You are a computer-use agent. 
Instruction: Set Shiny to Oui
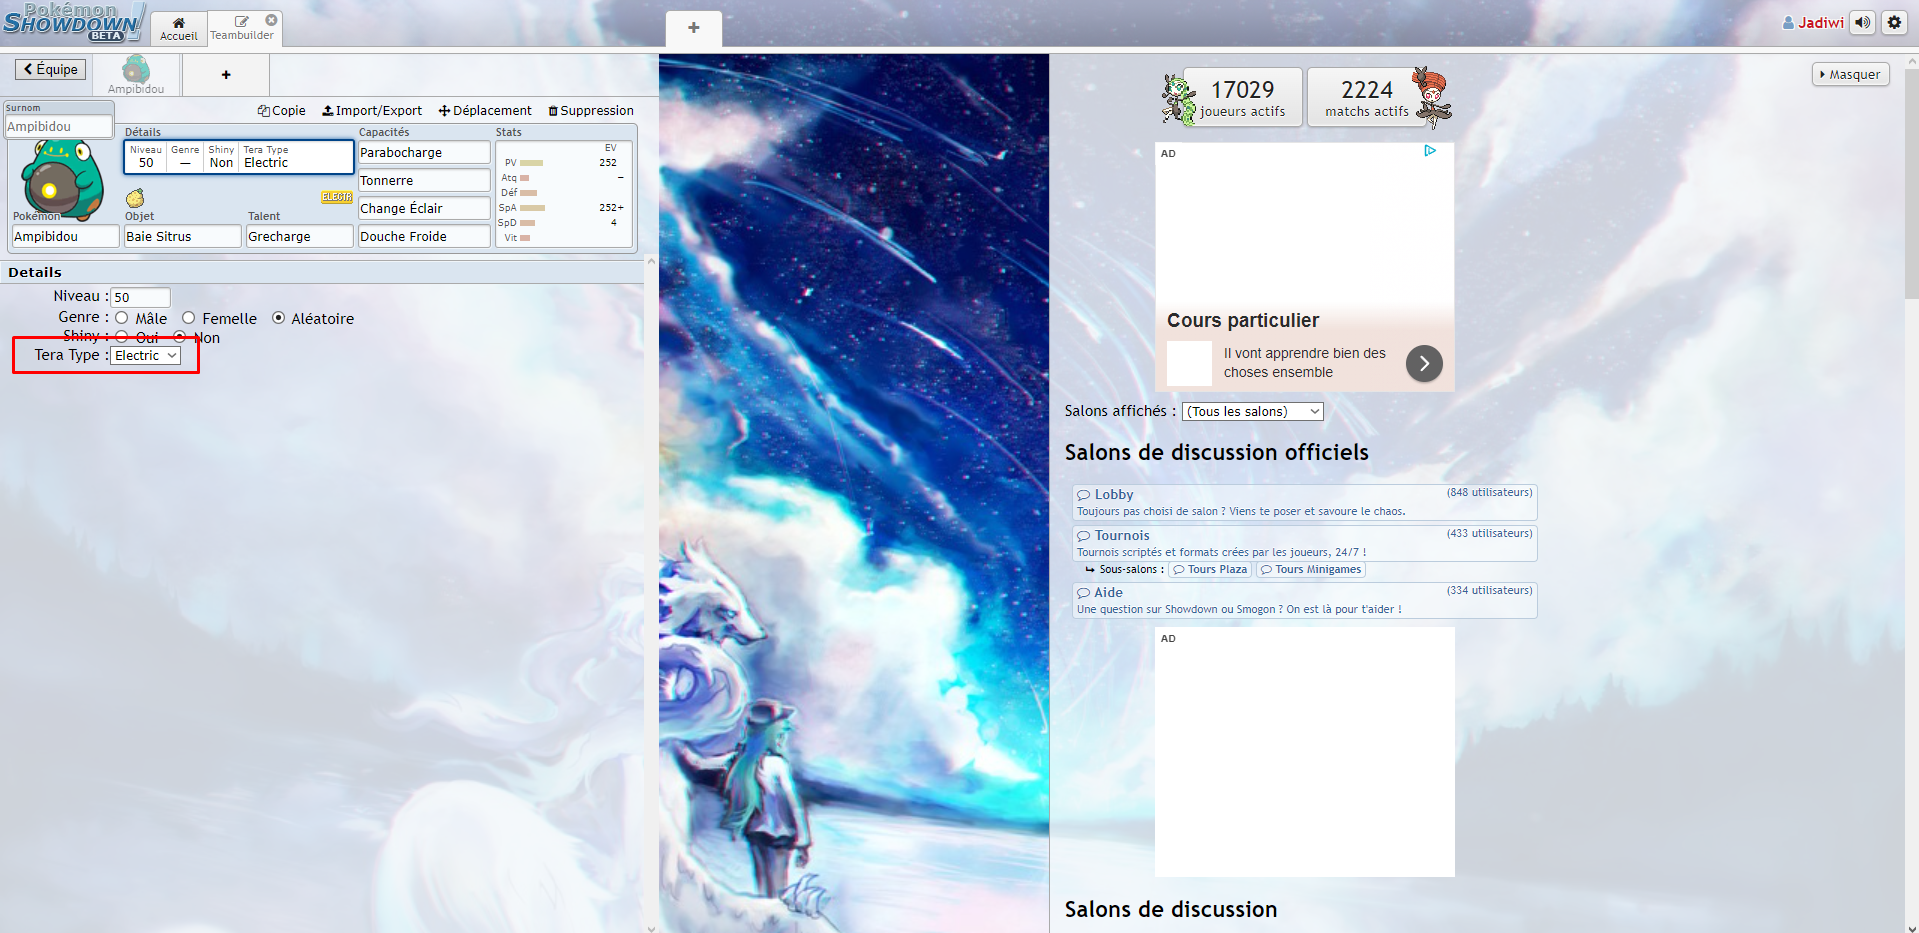(x=122, y=337)
